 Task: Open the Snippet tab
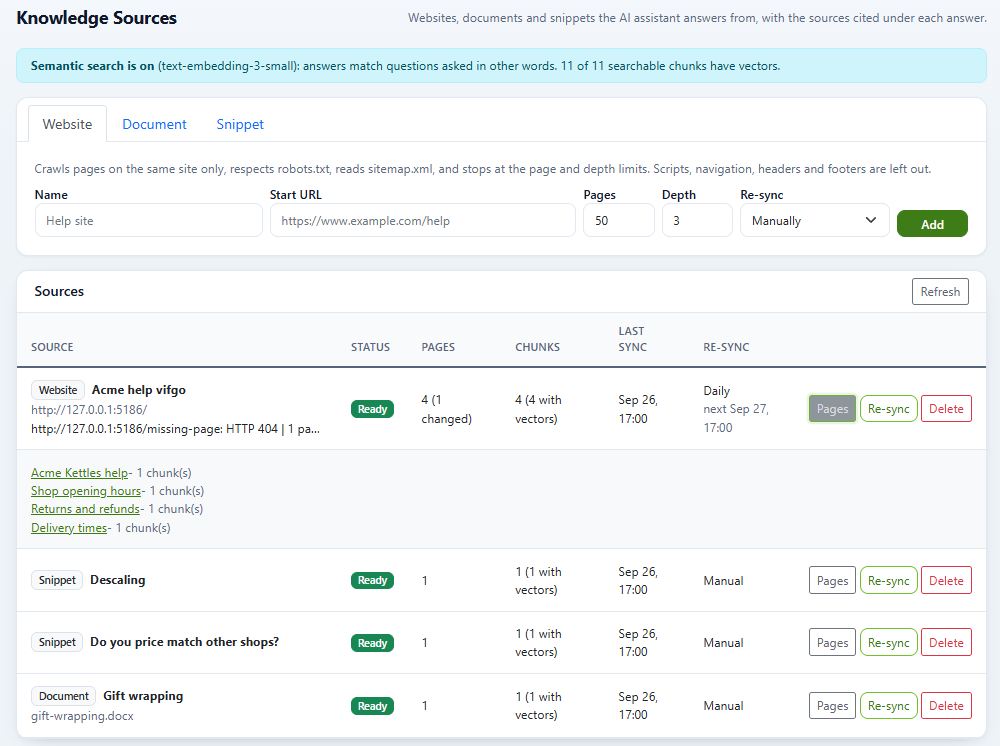tap(240, 124)
